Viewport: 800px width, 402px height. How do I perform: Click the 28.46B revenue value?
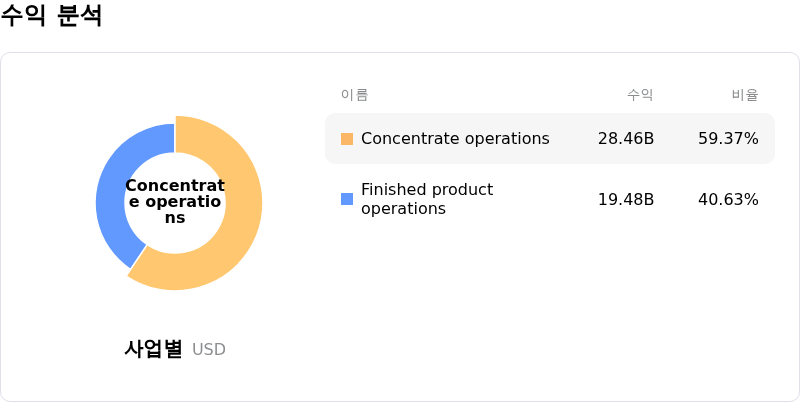point(626,139)
